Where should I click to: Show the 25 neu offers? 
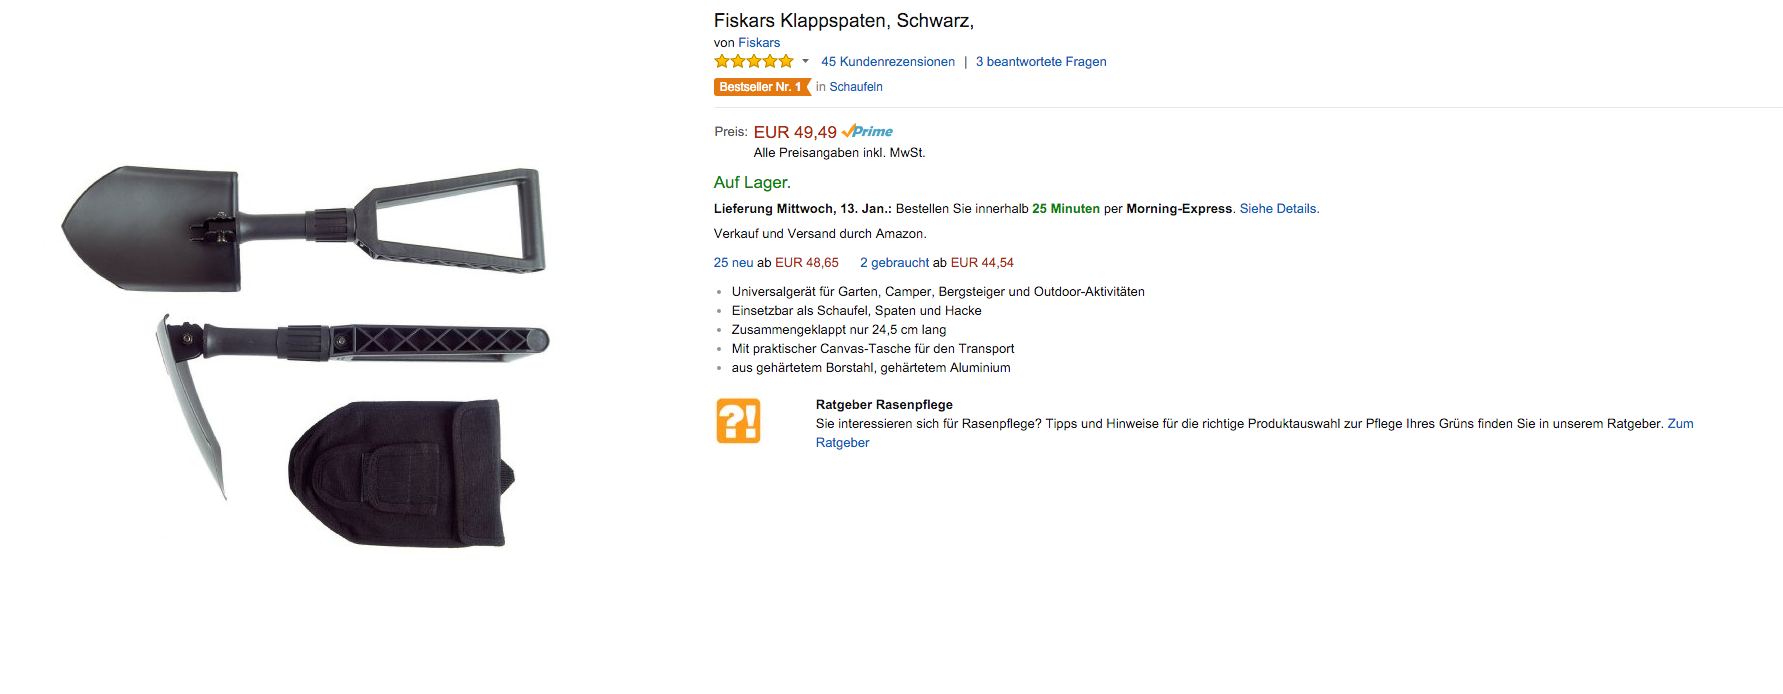(733, 263)
